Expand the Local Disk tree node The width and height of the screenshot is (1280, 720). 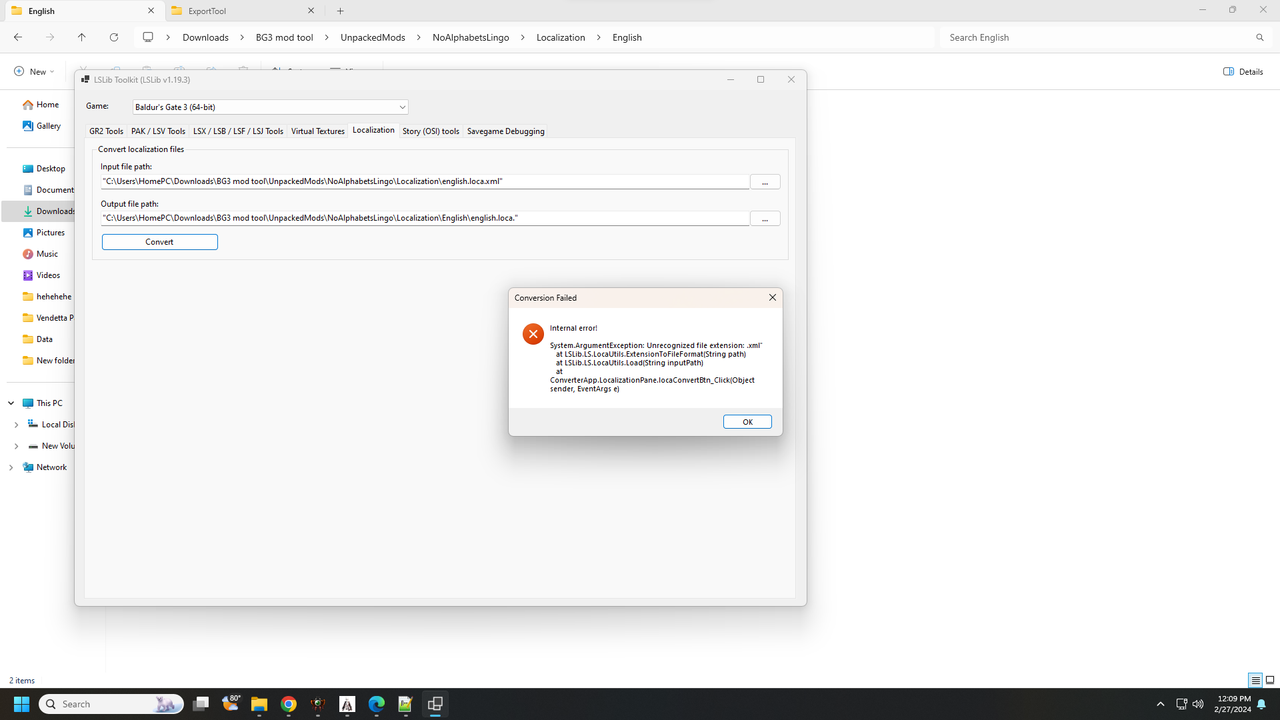click(16, 425)
